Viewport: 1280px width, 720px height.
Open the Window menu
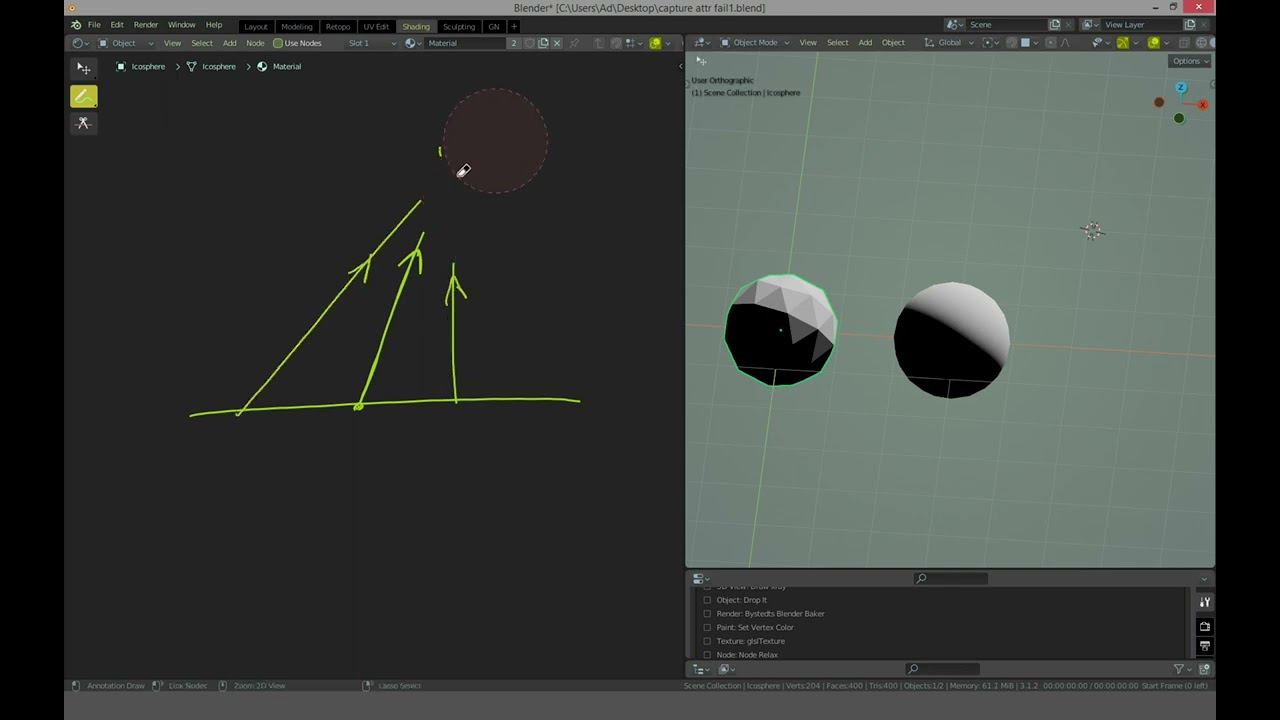tap(181, 25)
